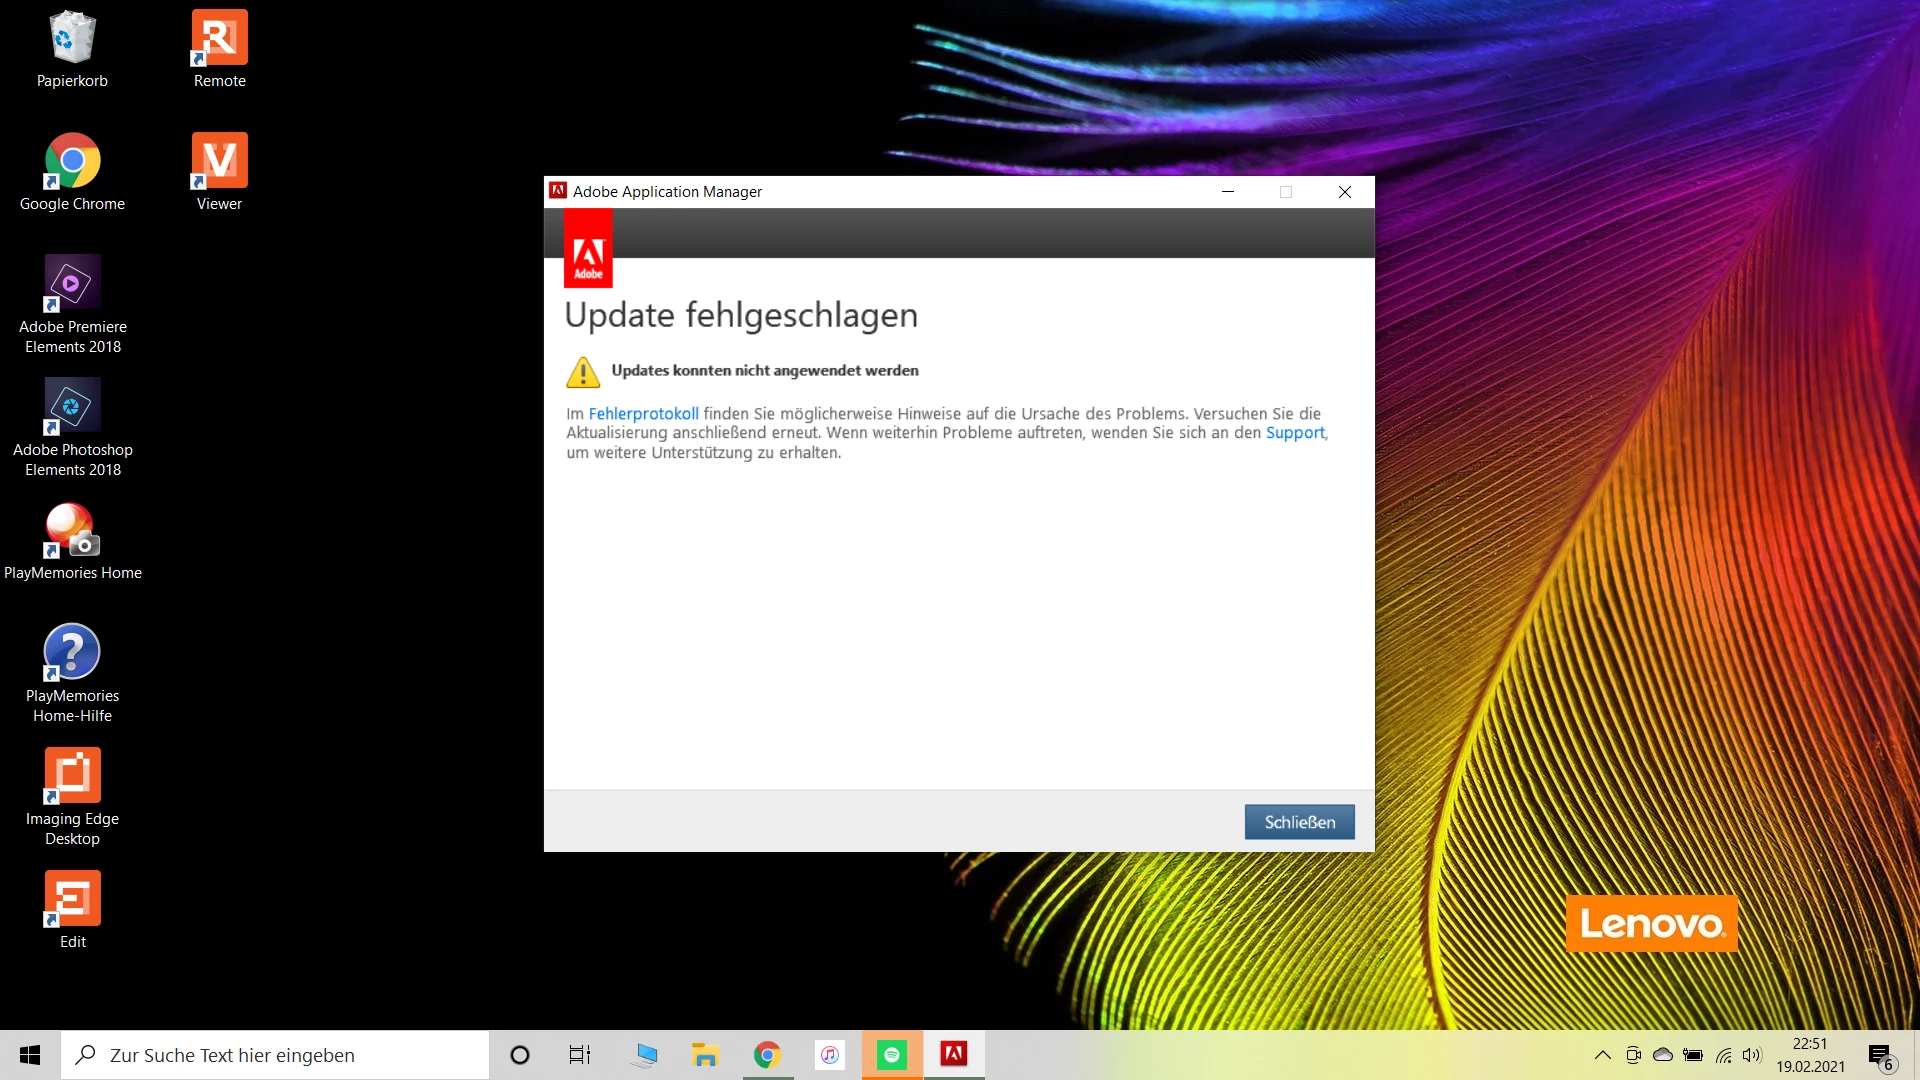Screen dimensions: 1920x1080
Task: Select Adobe Premiere Elements 2018 shortcut
Action: point(72,305)
